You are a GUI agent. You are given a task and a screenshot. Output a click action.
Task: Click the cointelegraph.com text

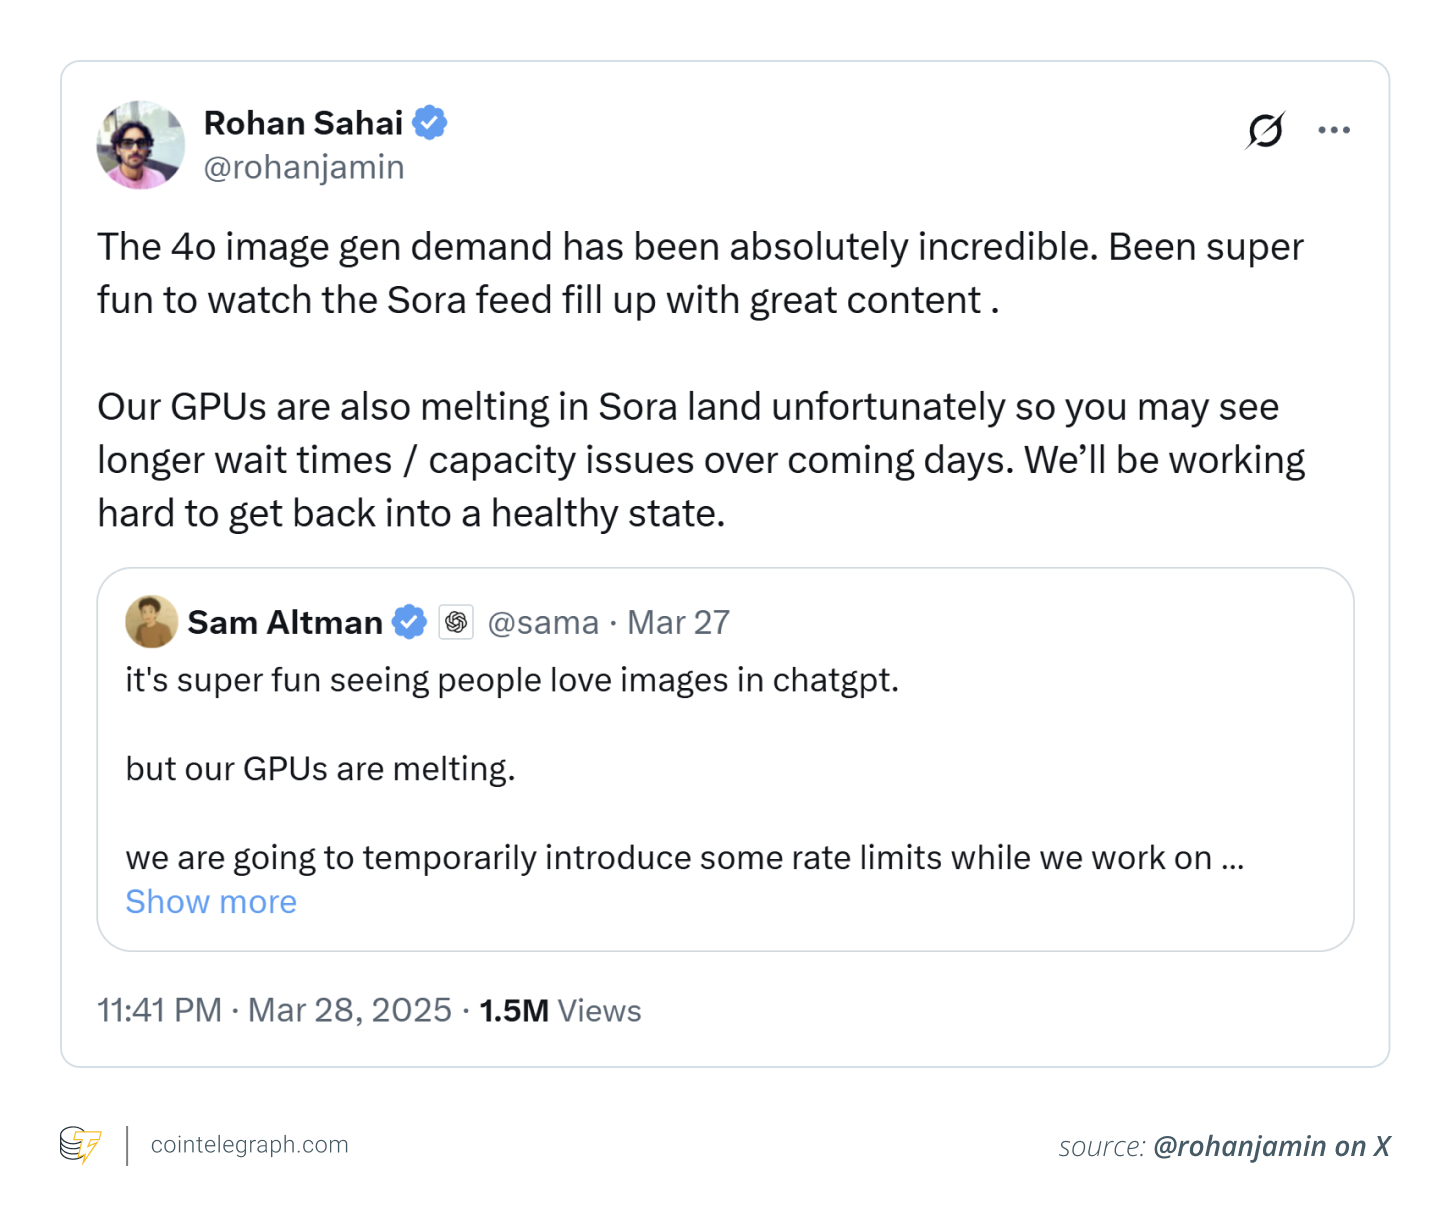[x=249, y=1145]
